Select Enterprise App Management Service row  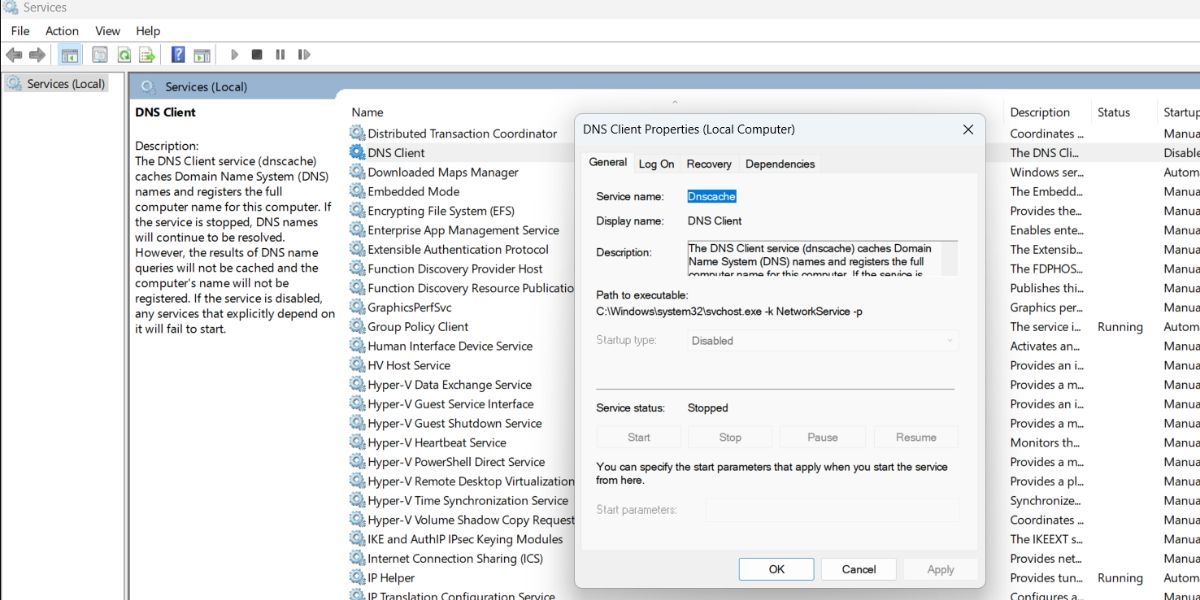(463, 230)
